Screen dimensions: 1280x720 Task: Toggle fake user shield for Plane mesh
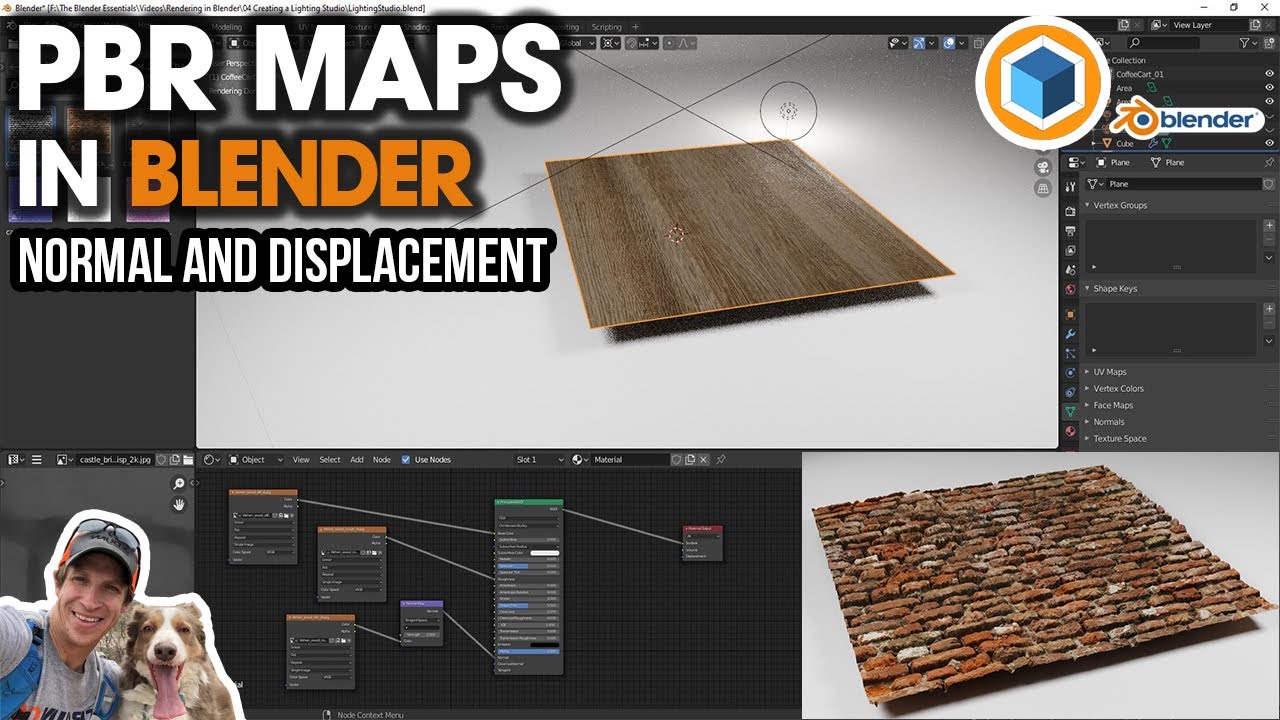1269,184
